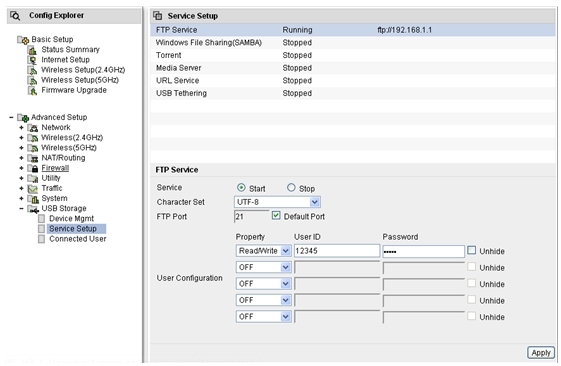561x366 pixels.
Task: Enable Unhide for the first user password
Action: (x=472, y=250)
